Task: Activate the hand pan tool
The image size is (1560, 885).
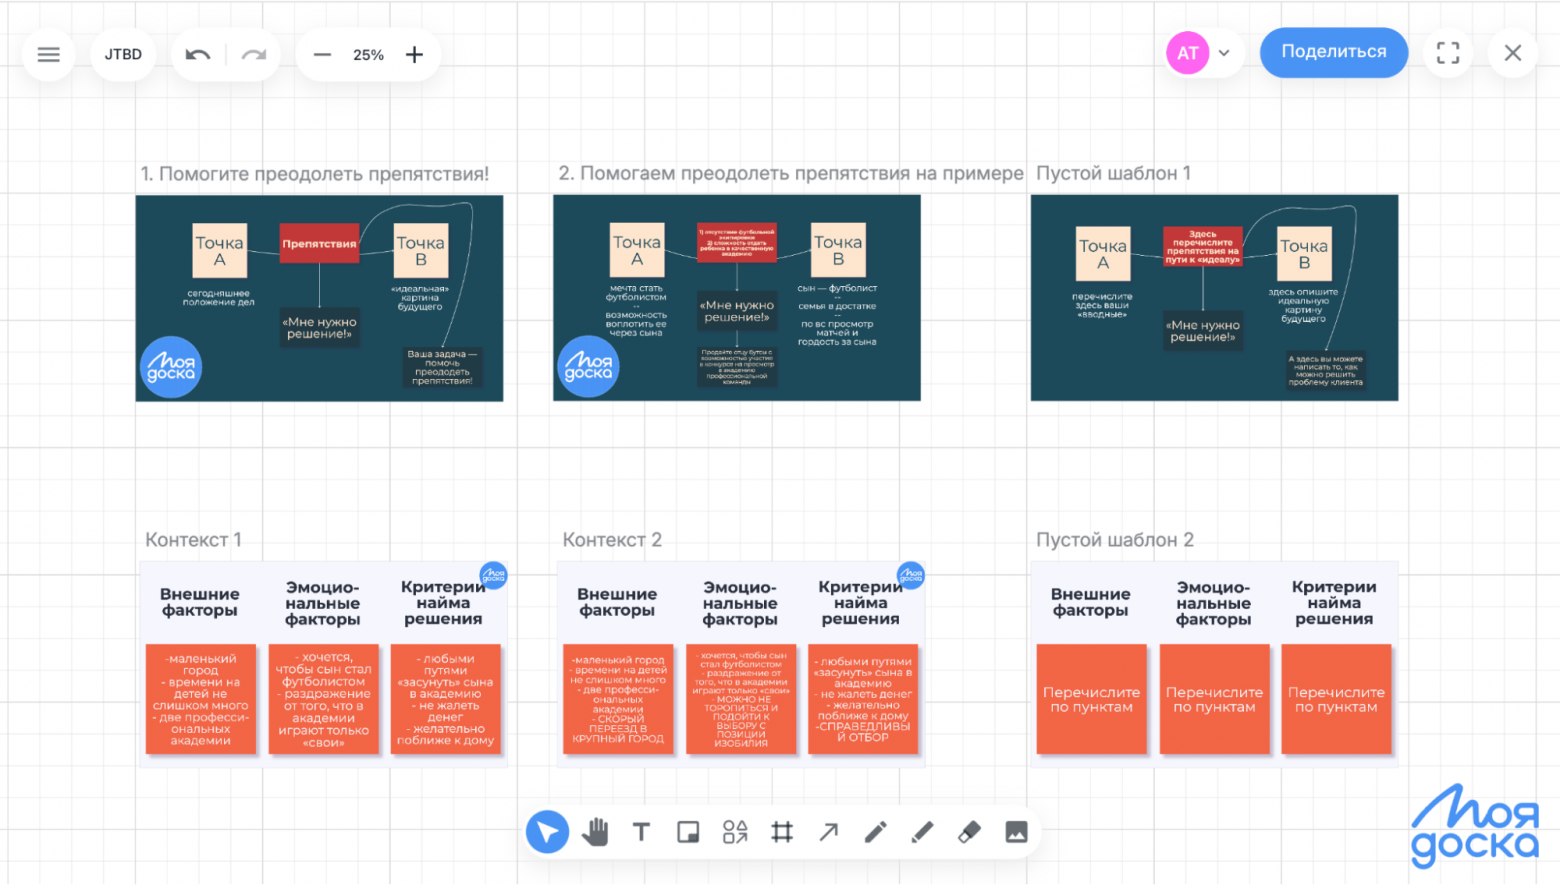Action: tap(595, 832)
